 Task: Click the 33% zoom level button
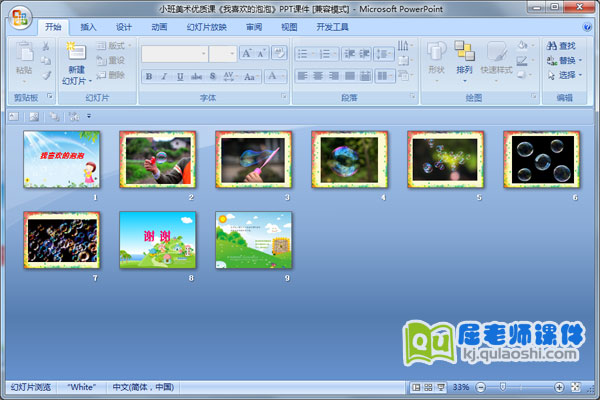pos(461,386)
